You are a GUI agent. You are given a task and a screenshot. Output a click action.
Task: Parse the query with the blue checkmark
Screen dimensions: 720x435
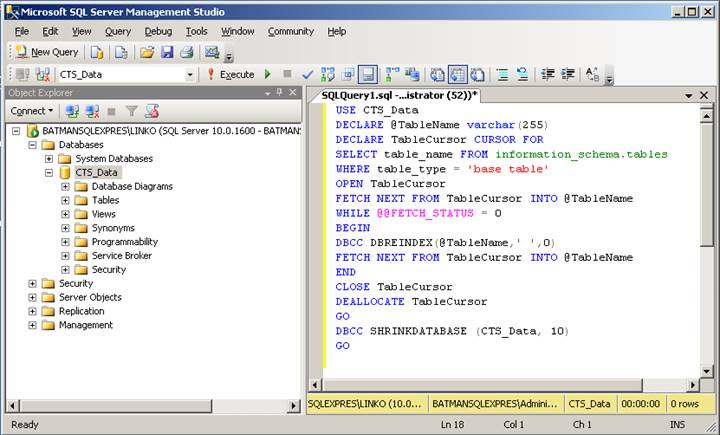coord(308,74)
